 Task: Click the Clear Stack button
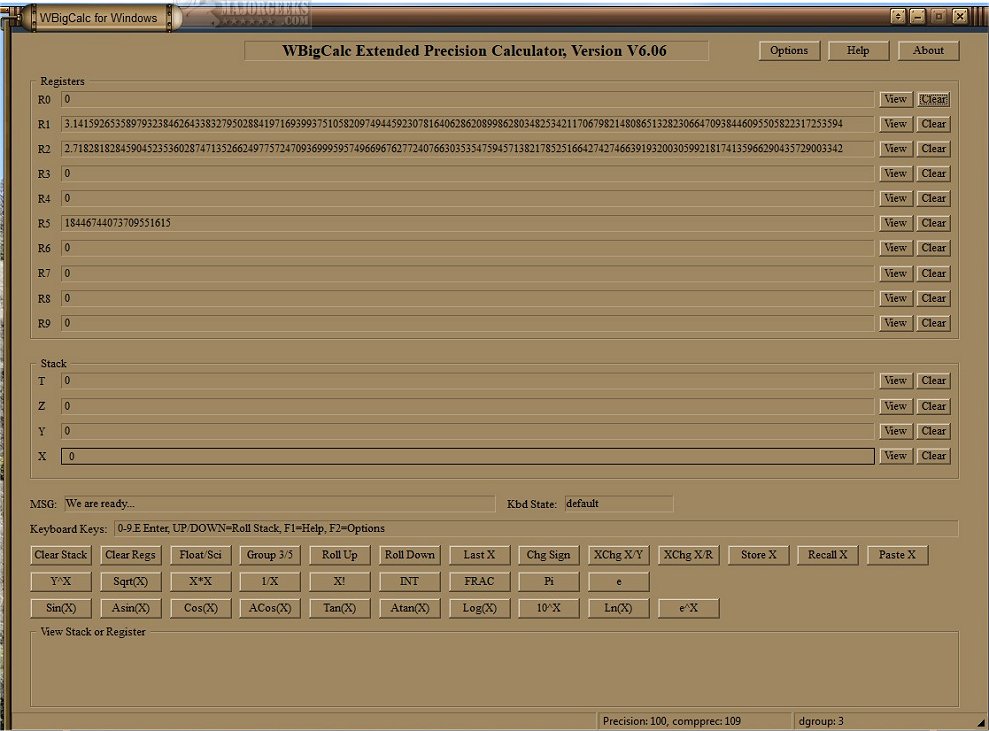click(x=61, y=555)
